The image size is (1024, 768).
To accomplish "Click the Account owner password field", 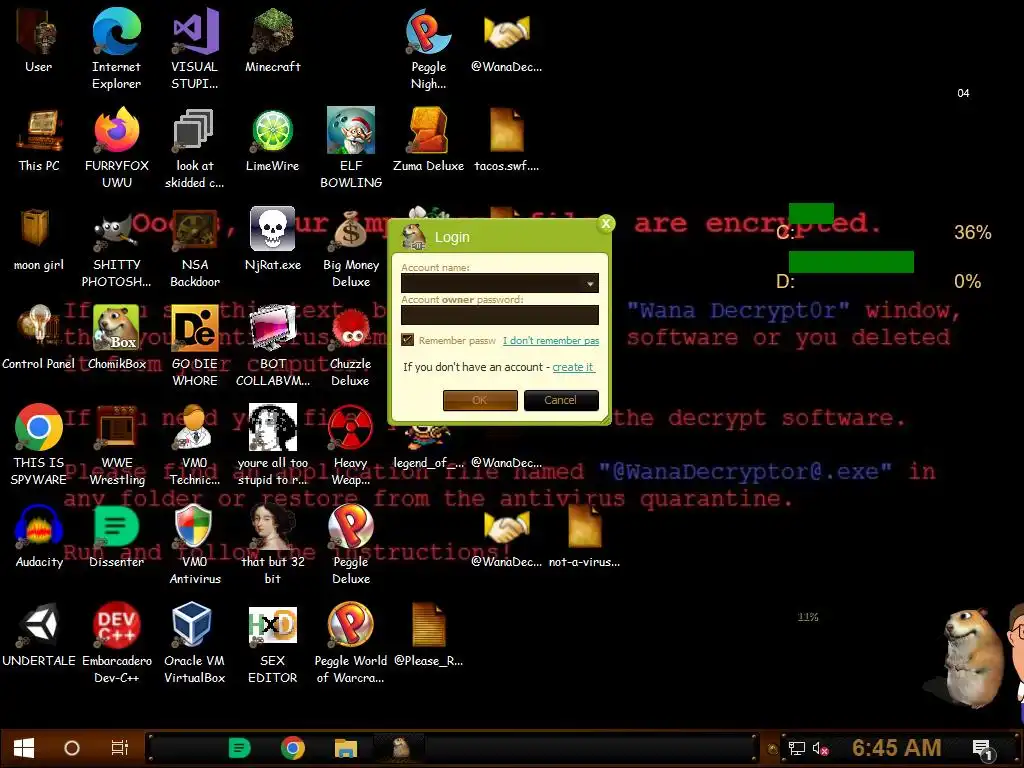I will coord(500,315).
